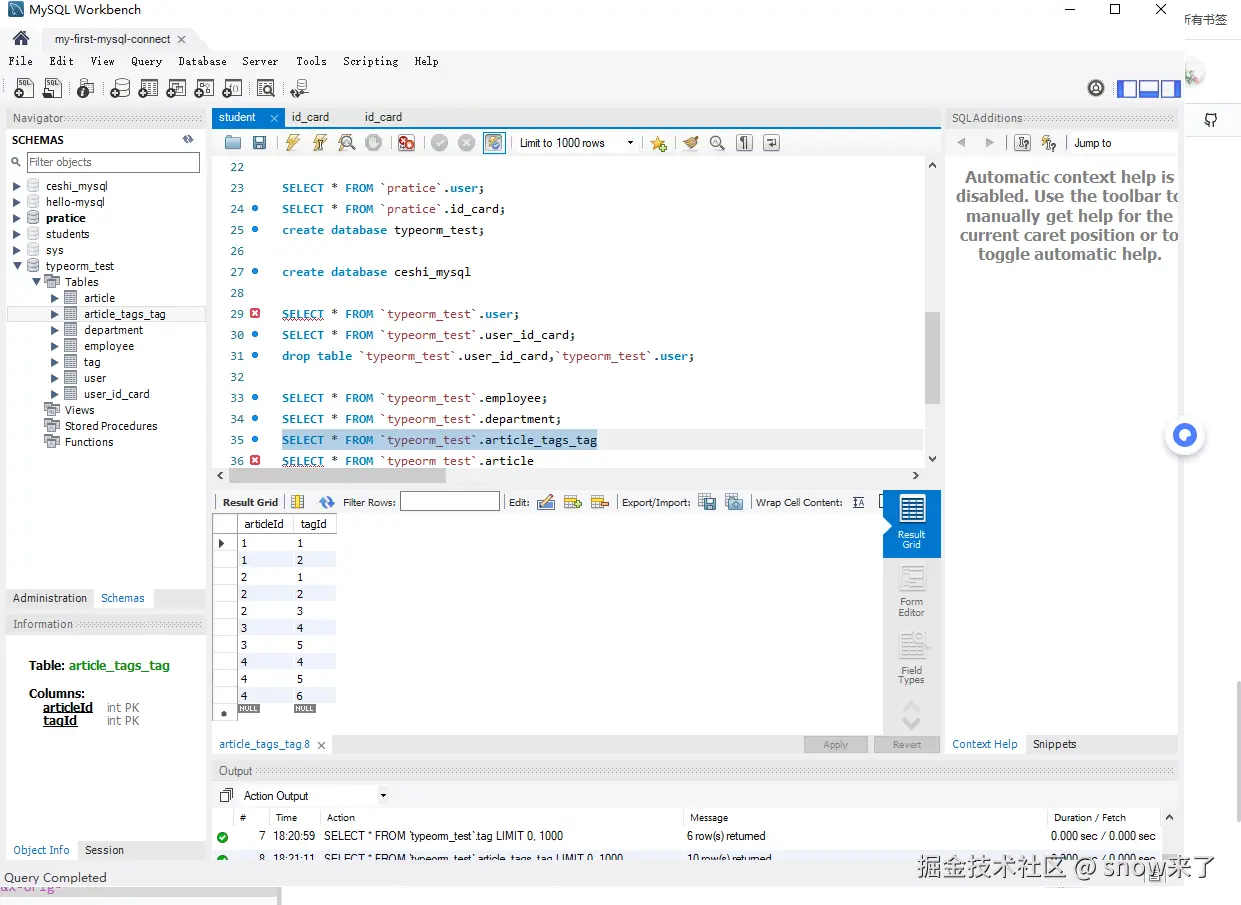
Task: Select the user_id_card table
Action: click(x=117, y=394)
